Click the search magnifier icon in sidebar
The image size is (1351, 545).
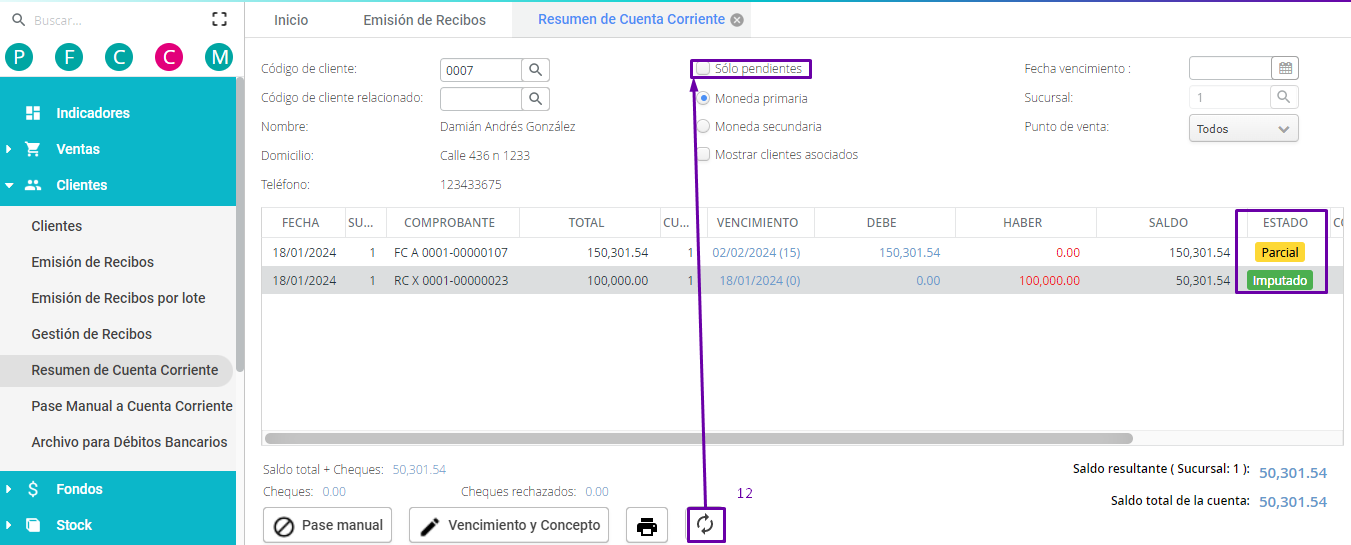[x=18, y=19]
